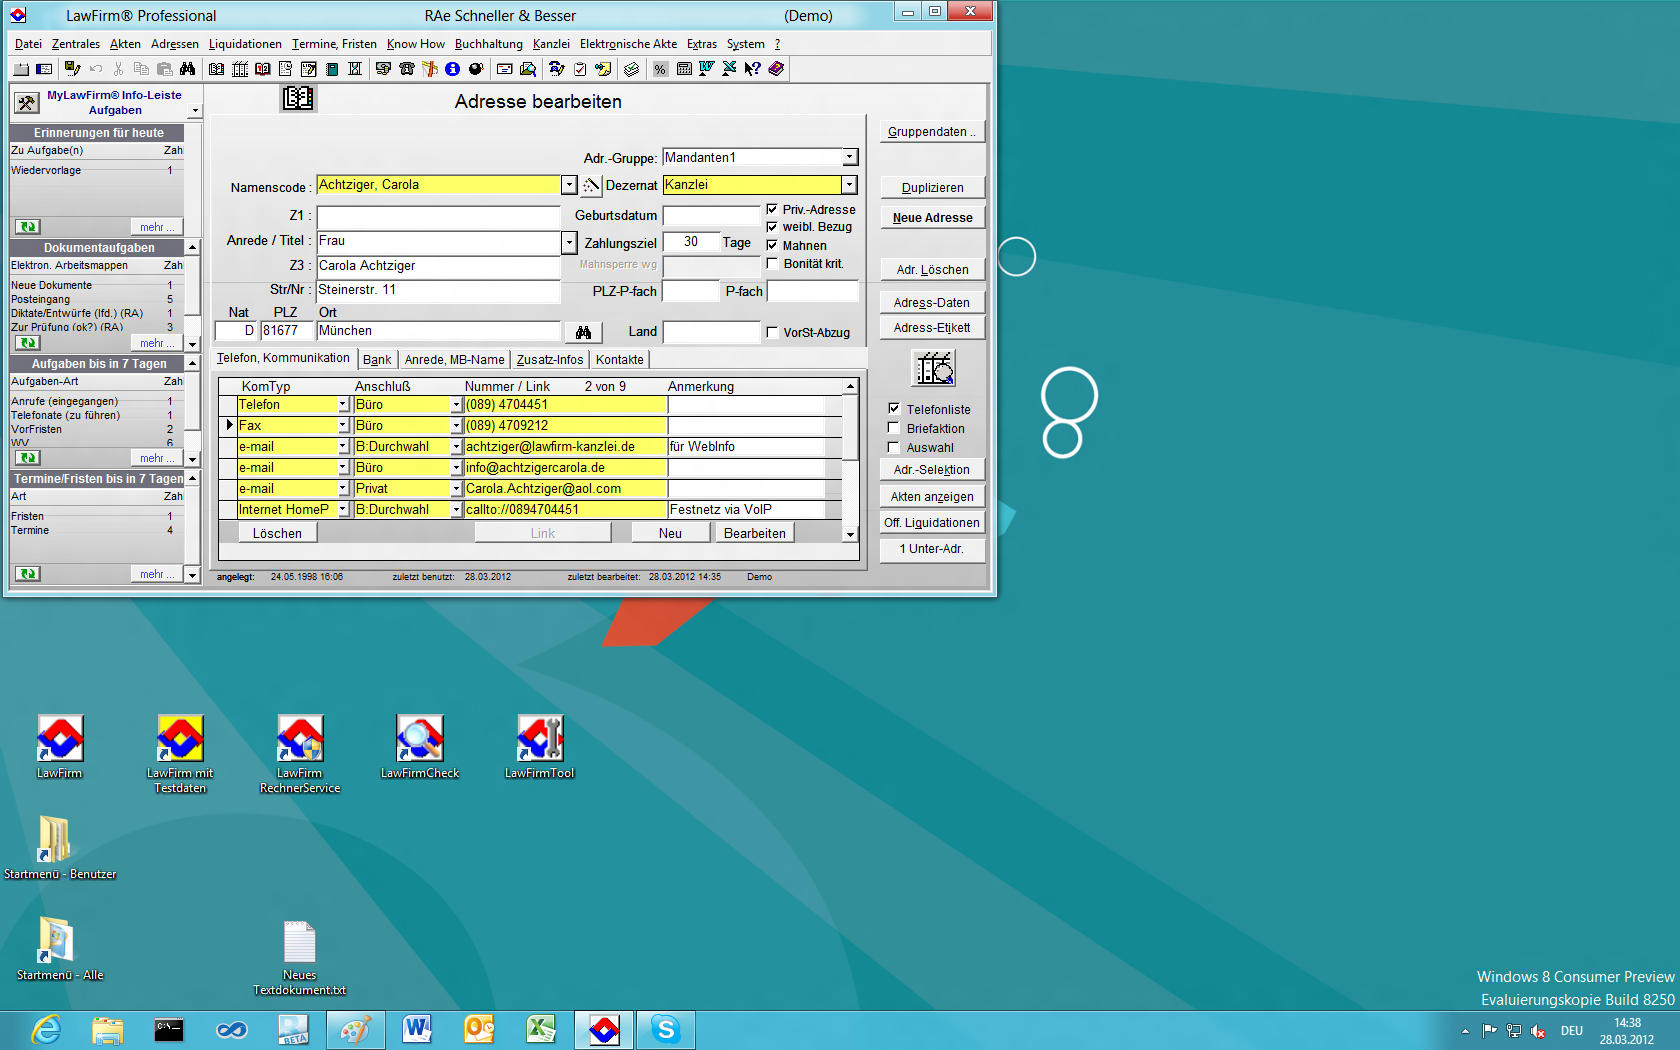Click binoculars button next to München field

point(583,332)
